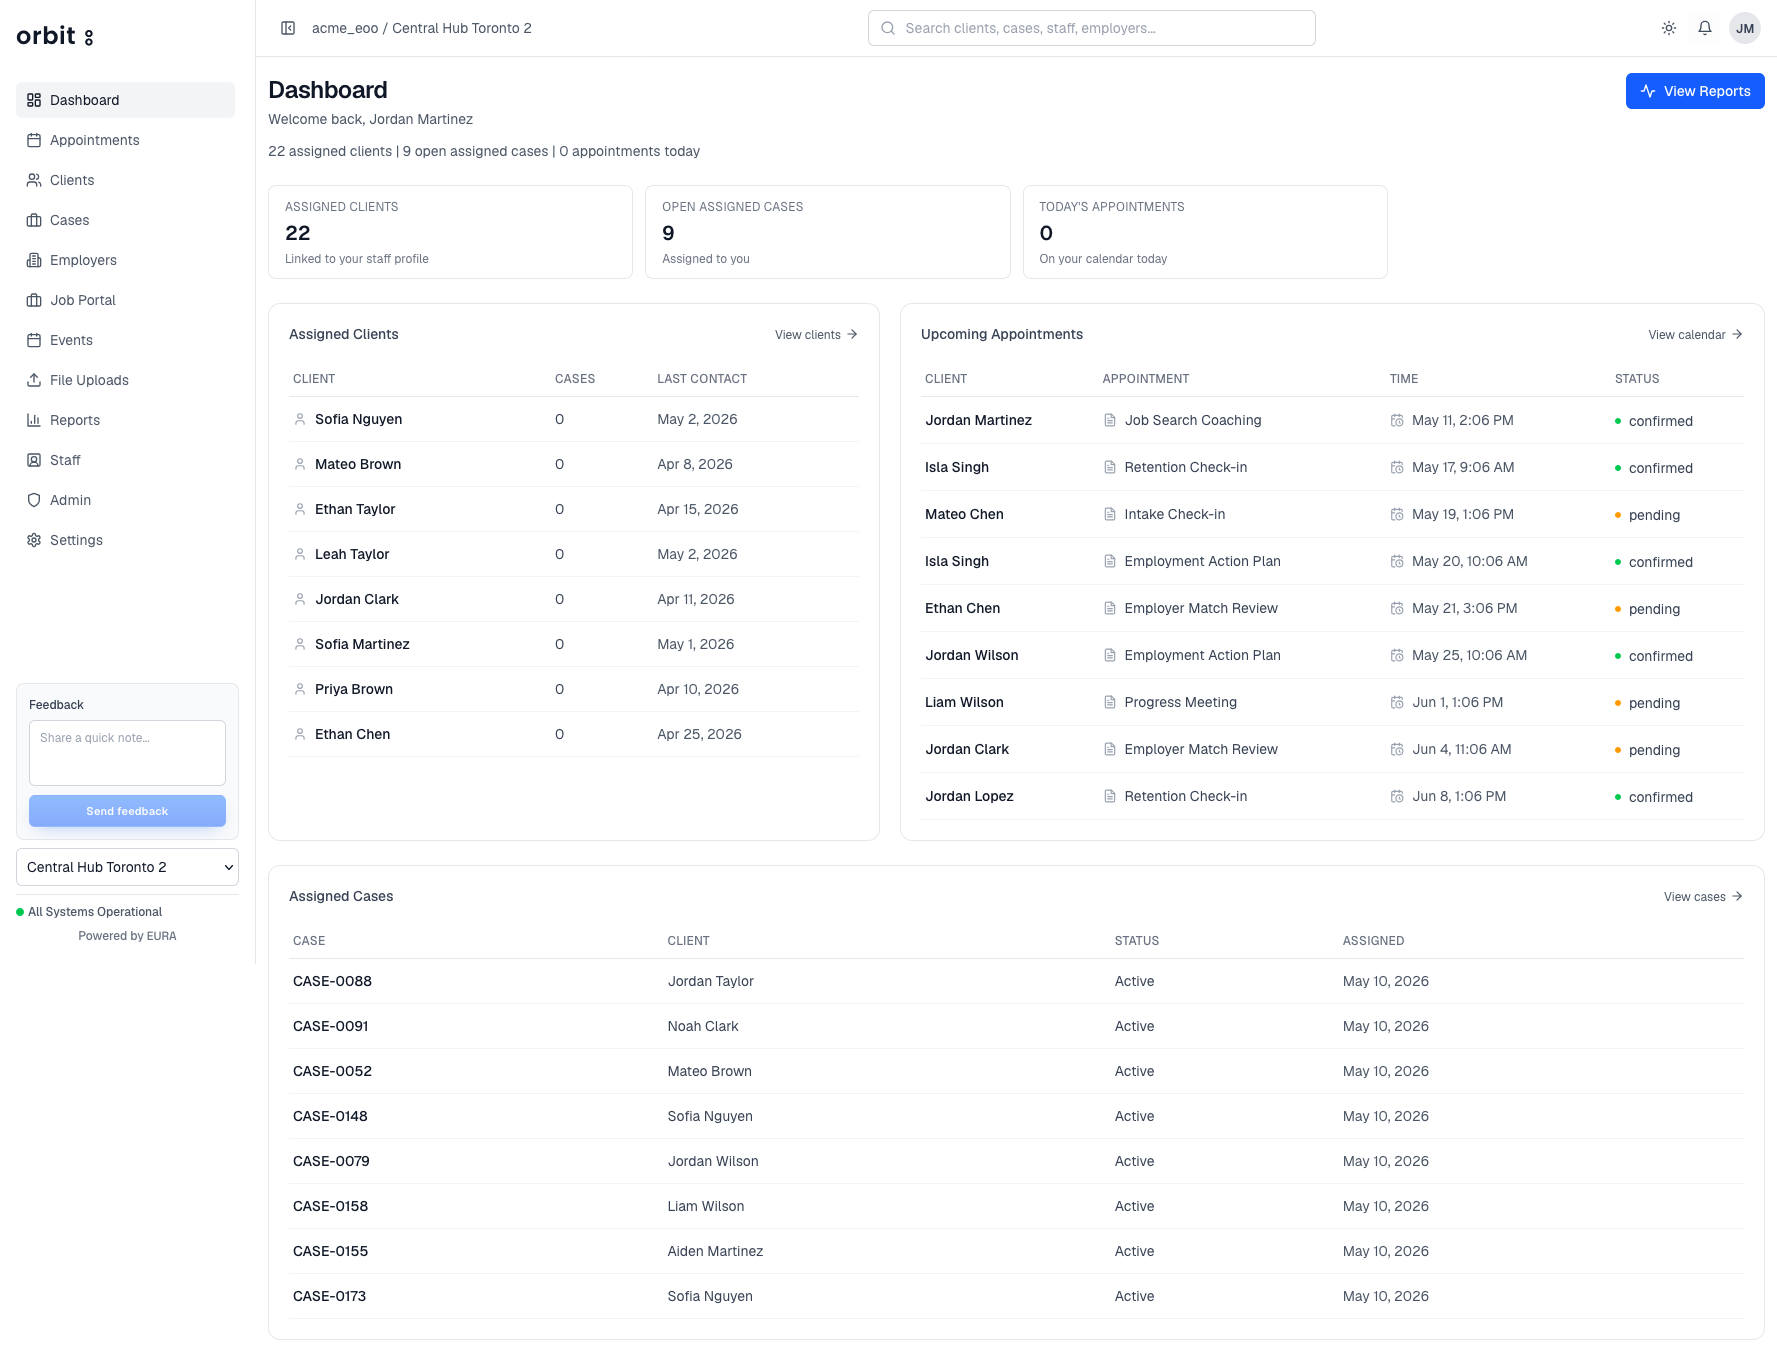1777x1364 pixels.
Task: Go to Appointments in the sidebar
Action: point(125,140)
